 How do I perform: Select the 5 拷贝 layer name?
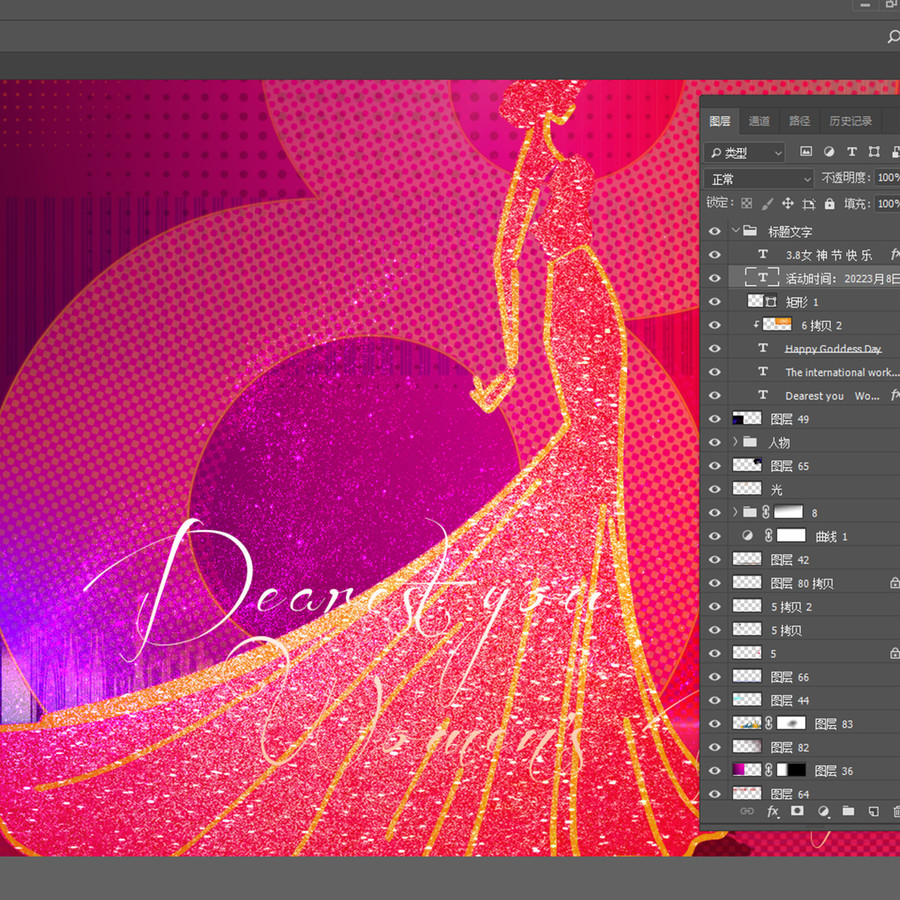(786, 630)
